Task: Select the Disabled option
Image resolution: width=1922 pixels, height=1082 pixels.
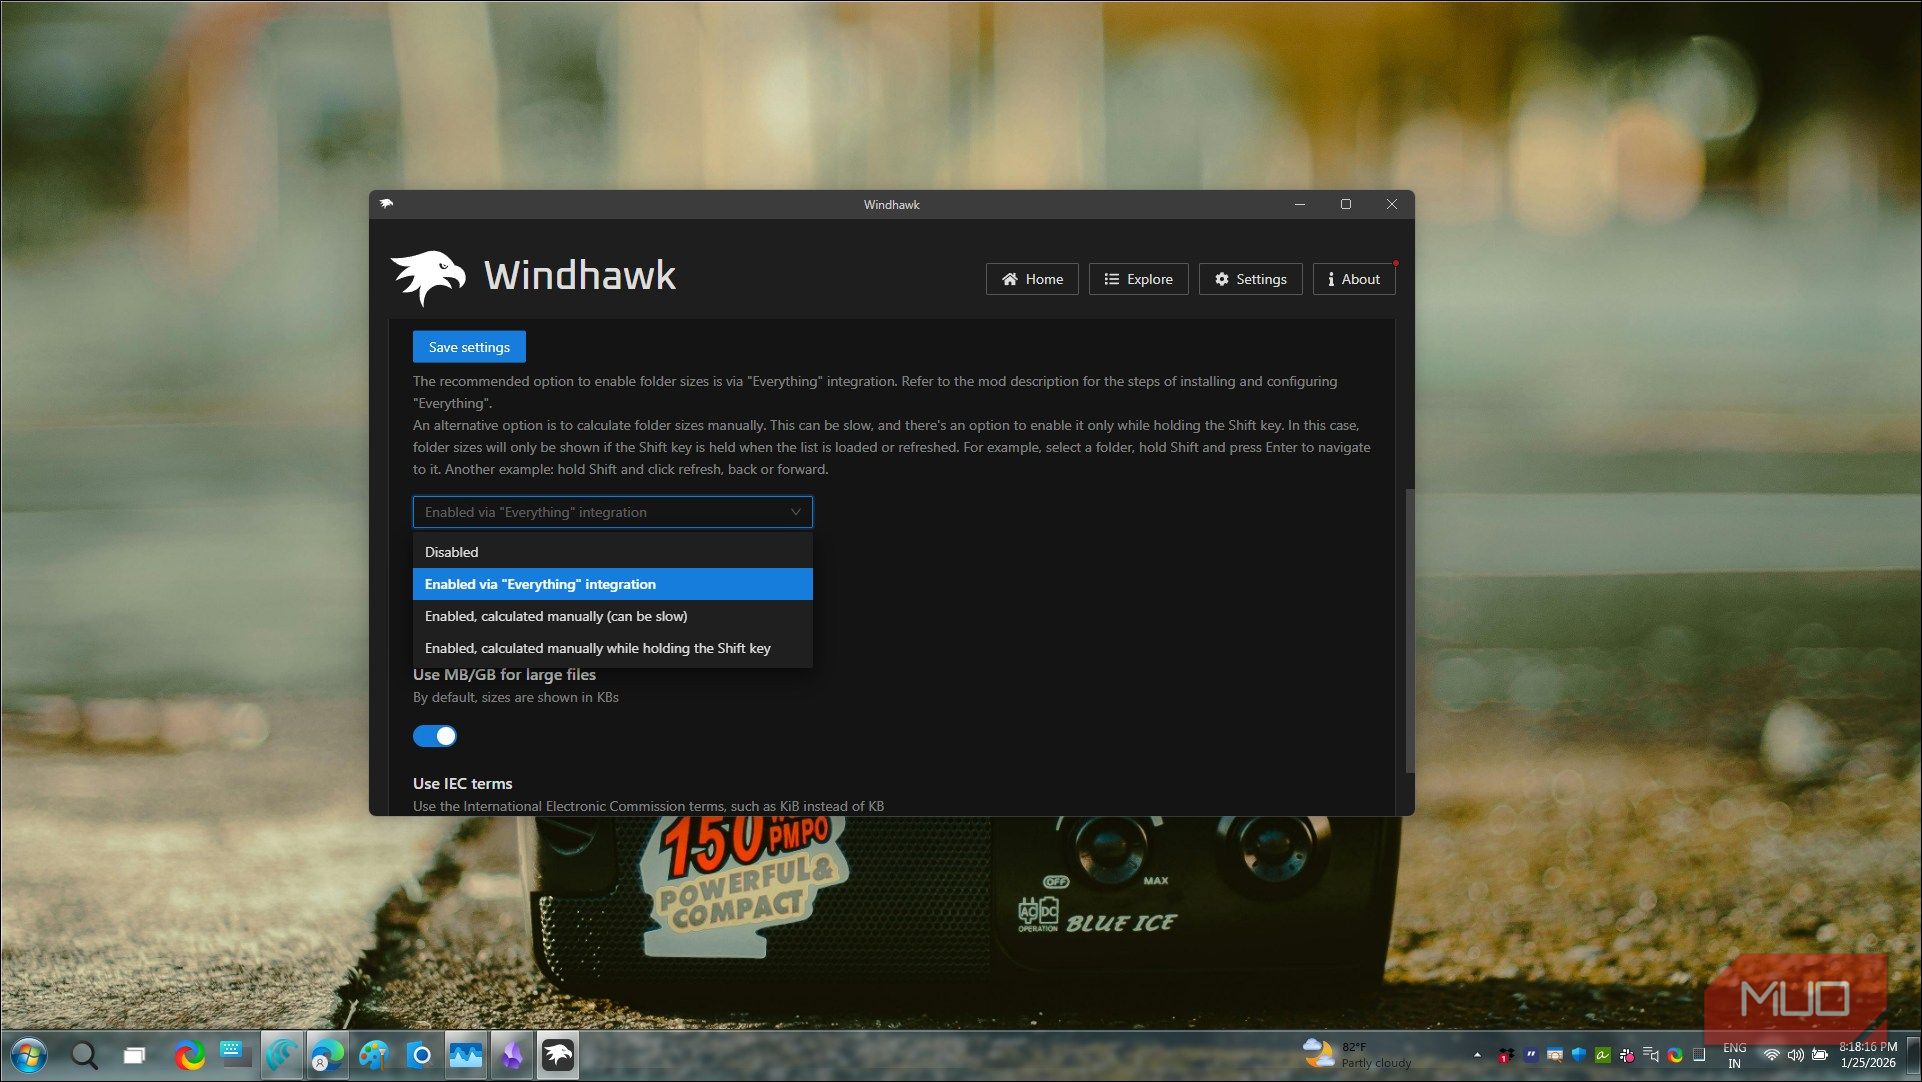Action: tap(612, 552)
